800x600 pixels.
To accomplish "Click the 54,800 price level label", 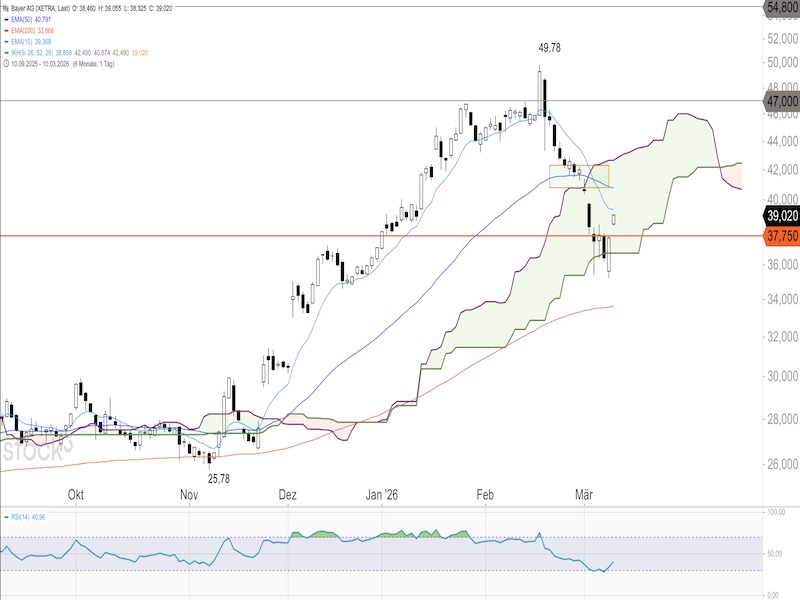I will click(780, 7).
